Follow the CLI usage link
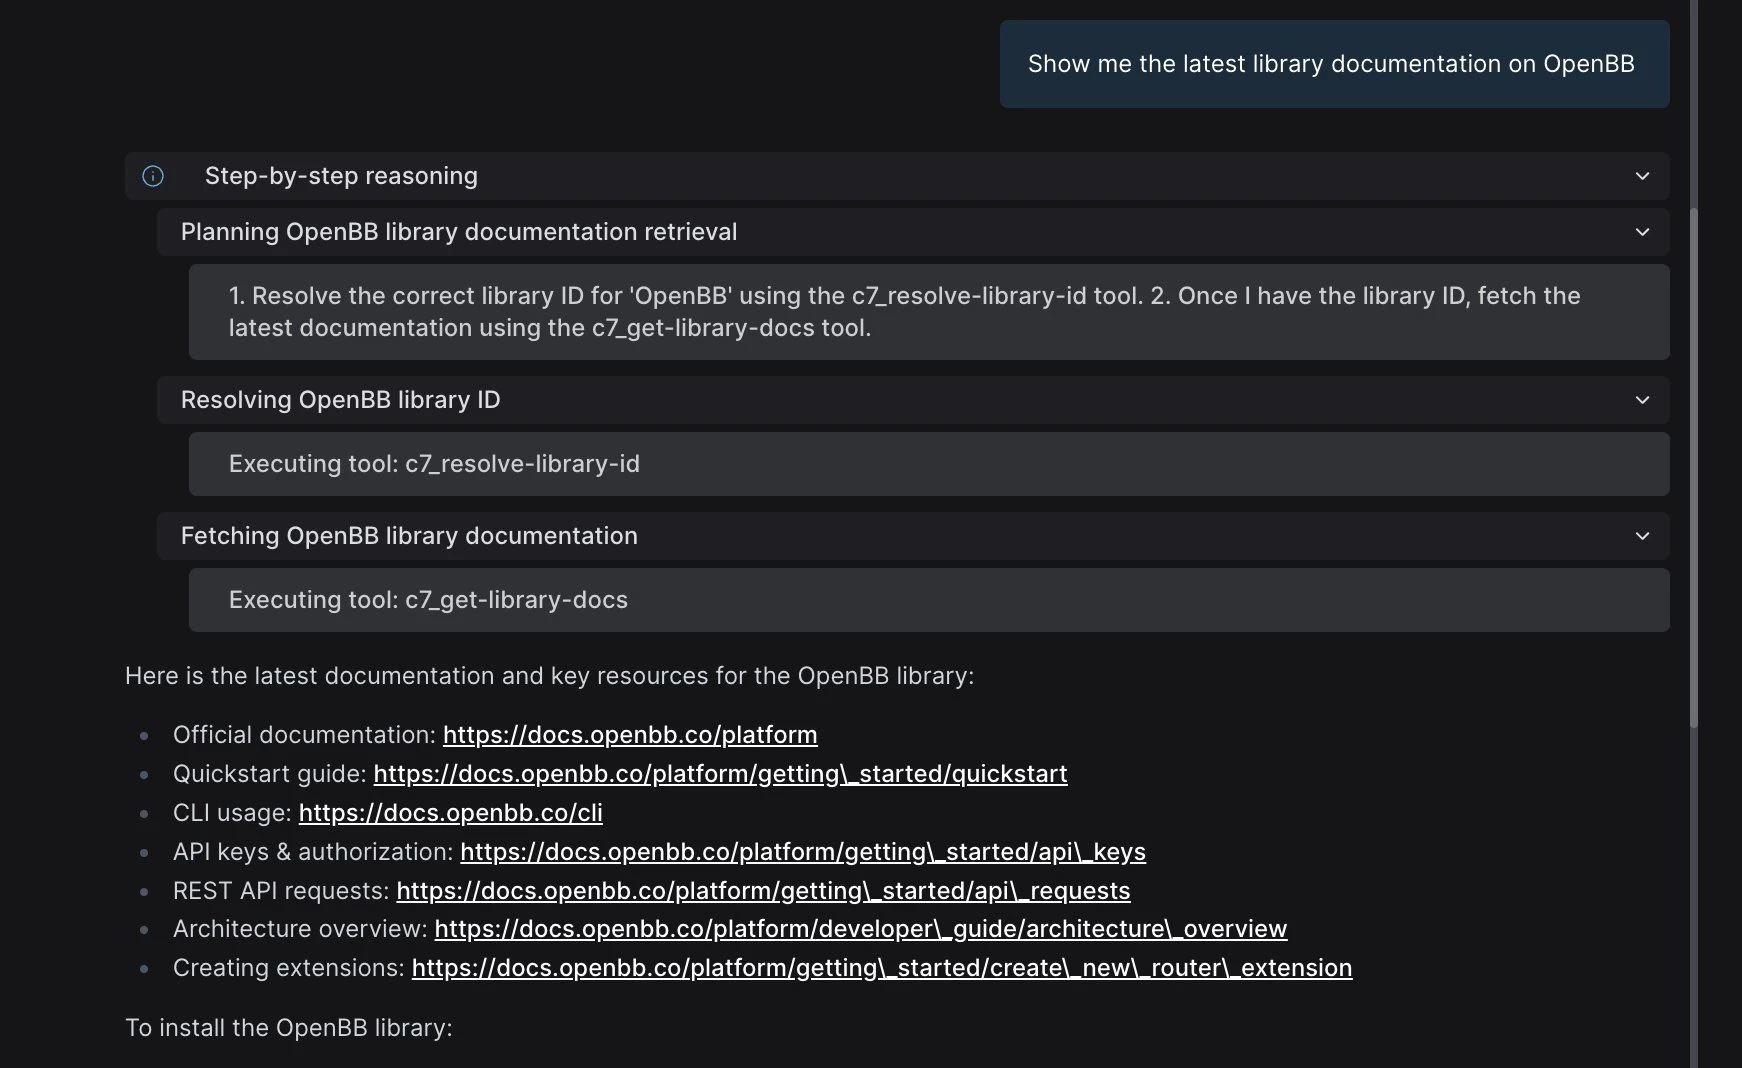This screenshot has width=1742, height=1068. [450, 813]
